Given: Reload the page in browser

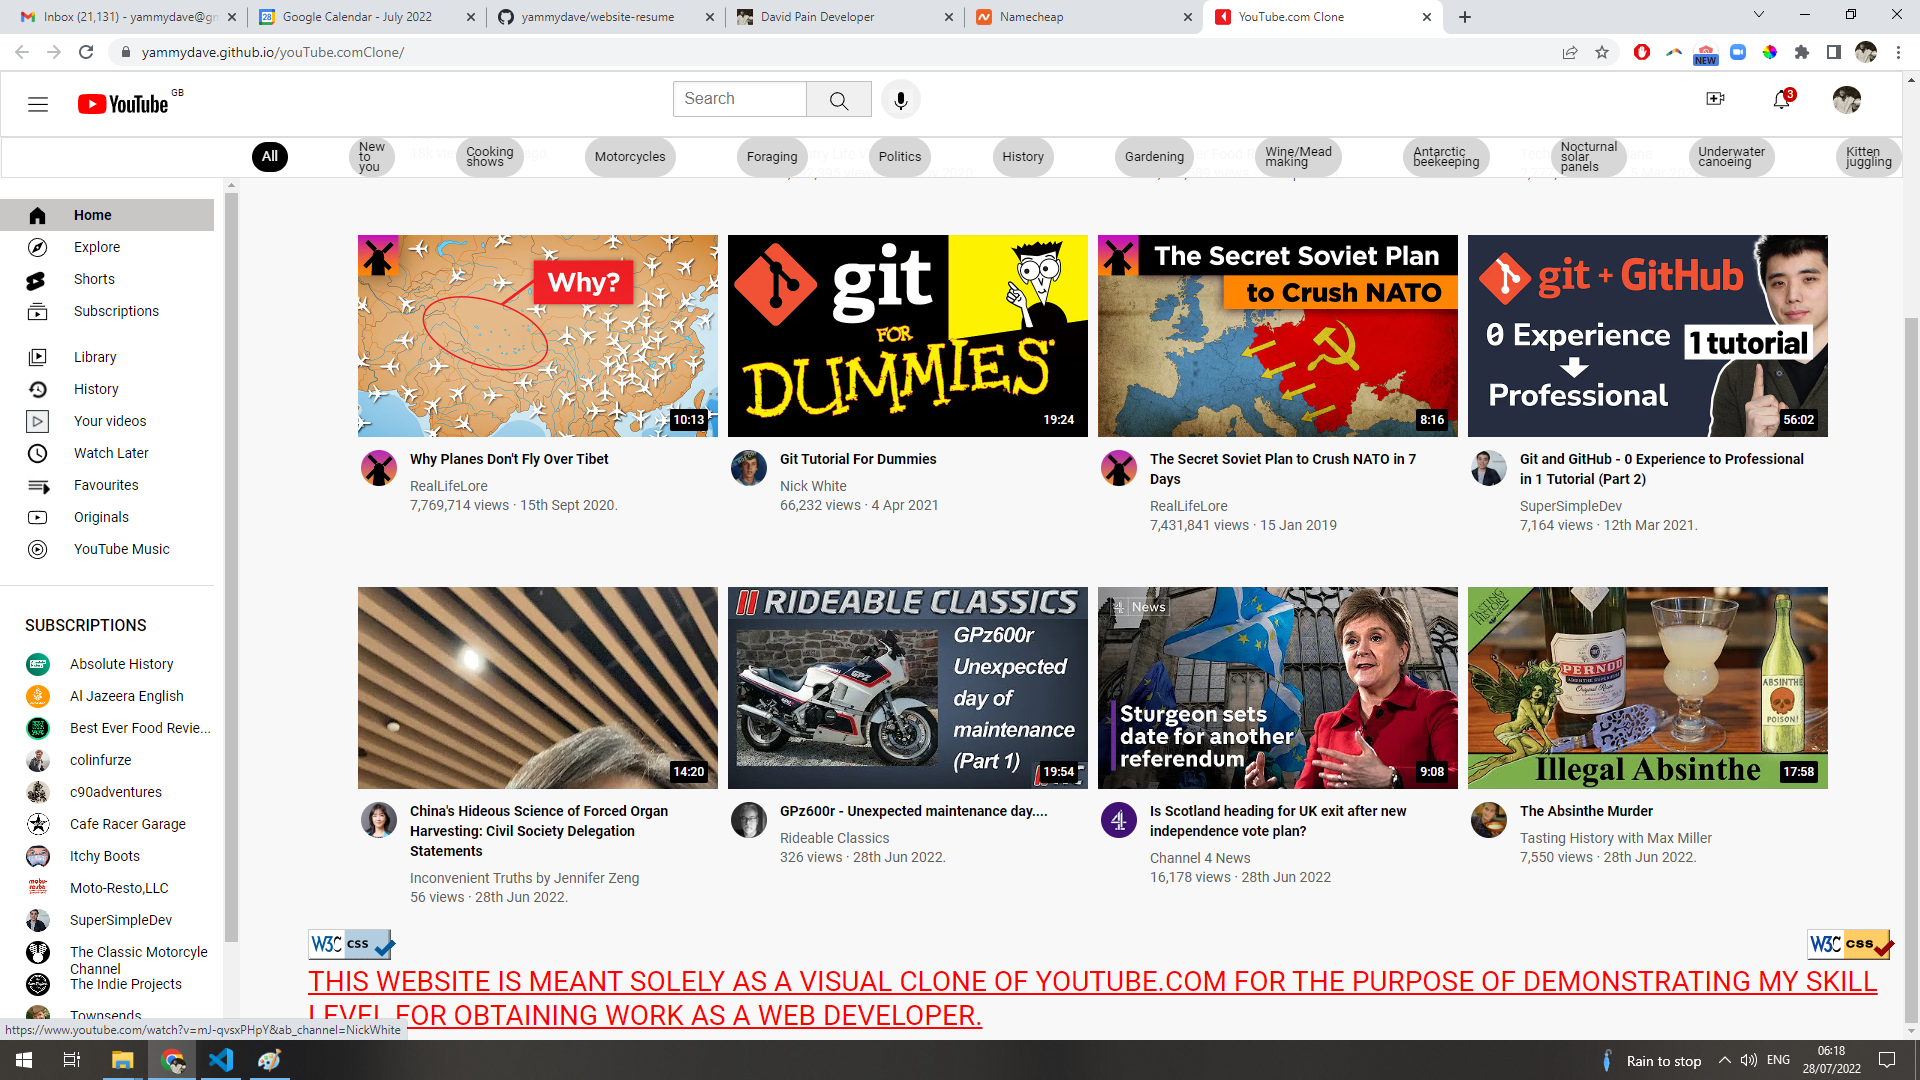Looking at the screenshot, I should point(86,52).
